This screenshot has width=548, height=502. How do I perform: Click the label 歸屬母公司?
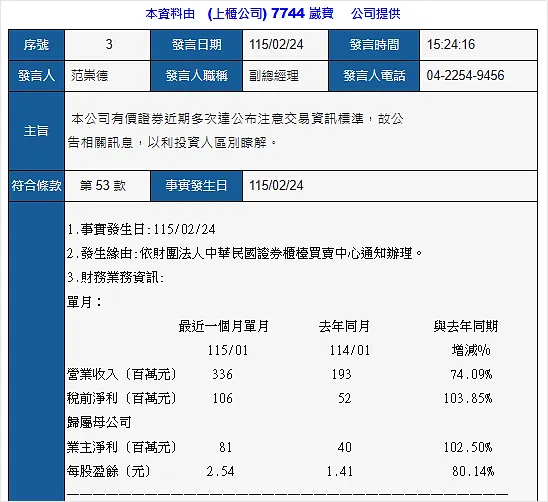pyautogui.click(x=99, y=423)
